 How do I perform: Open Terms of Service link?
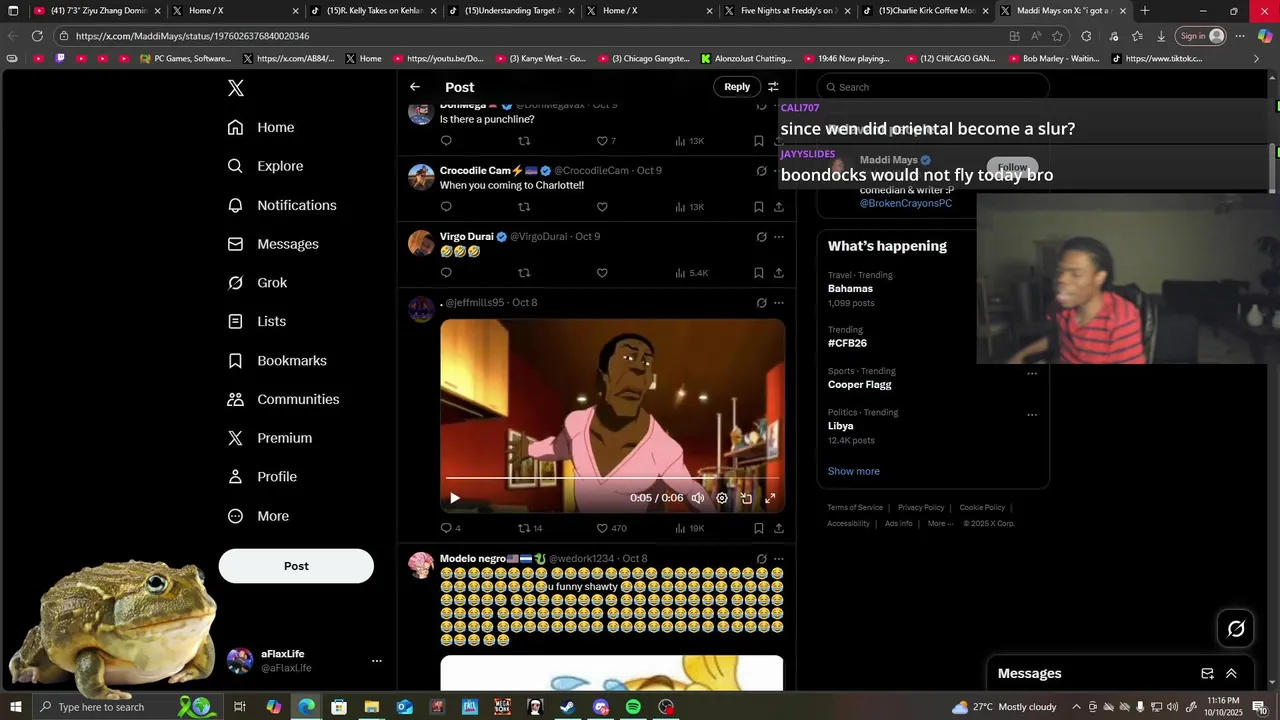[855, 507]
